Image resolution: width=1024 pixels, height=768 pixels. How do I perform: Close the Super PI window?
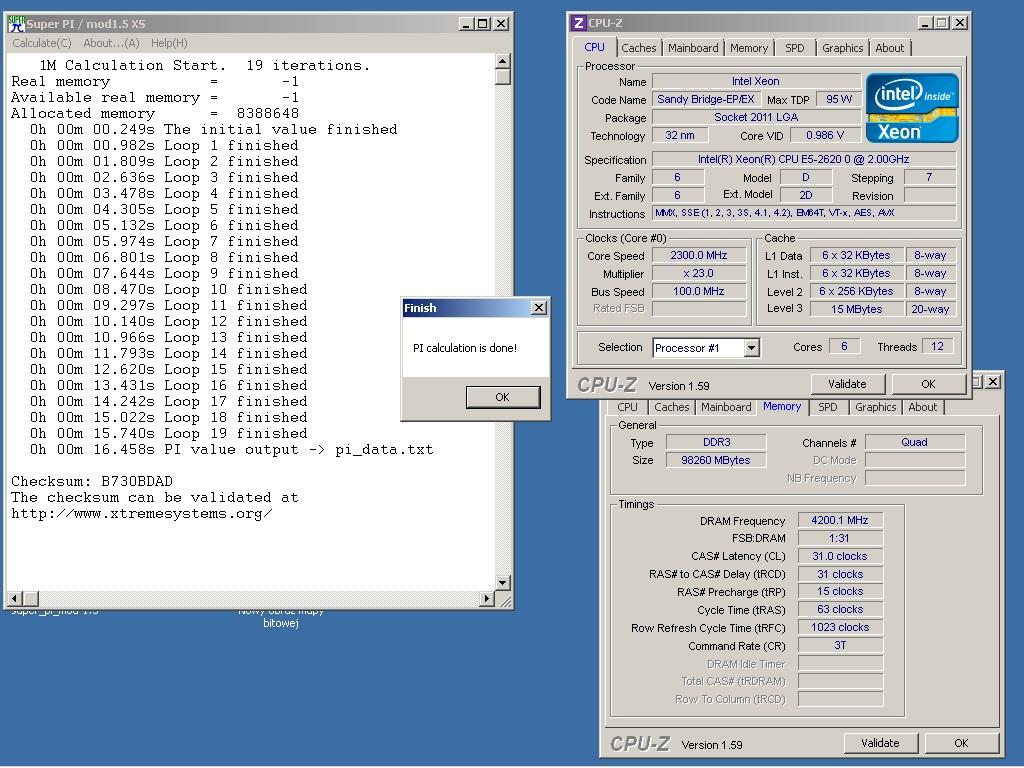pyautogui.click(x=501, y=24)
